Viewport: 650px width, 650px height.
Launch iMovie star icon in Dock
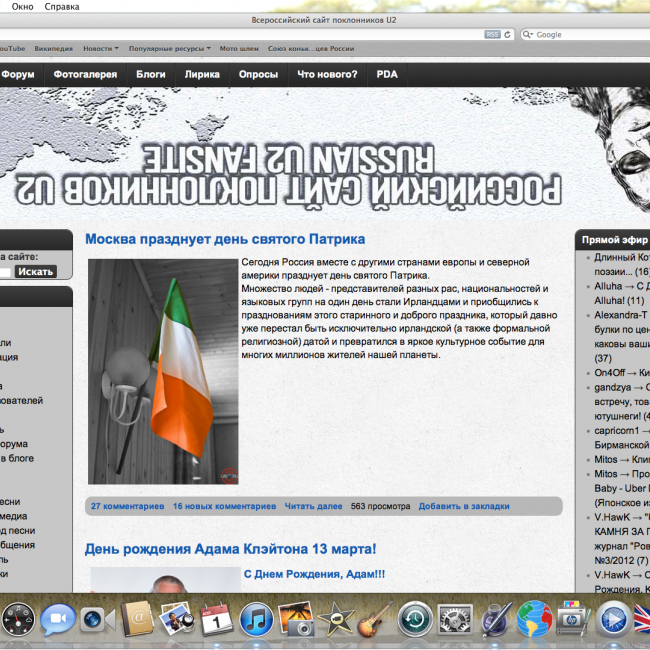(x=335, y=620)
